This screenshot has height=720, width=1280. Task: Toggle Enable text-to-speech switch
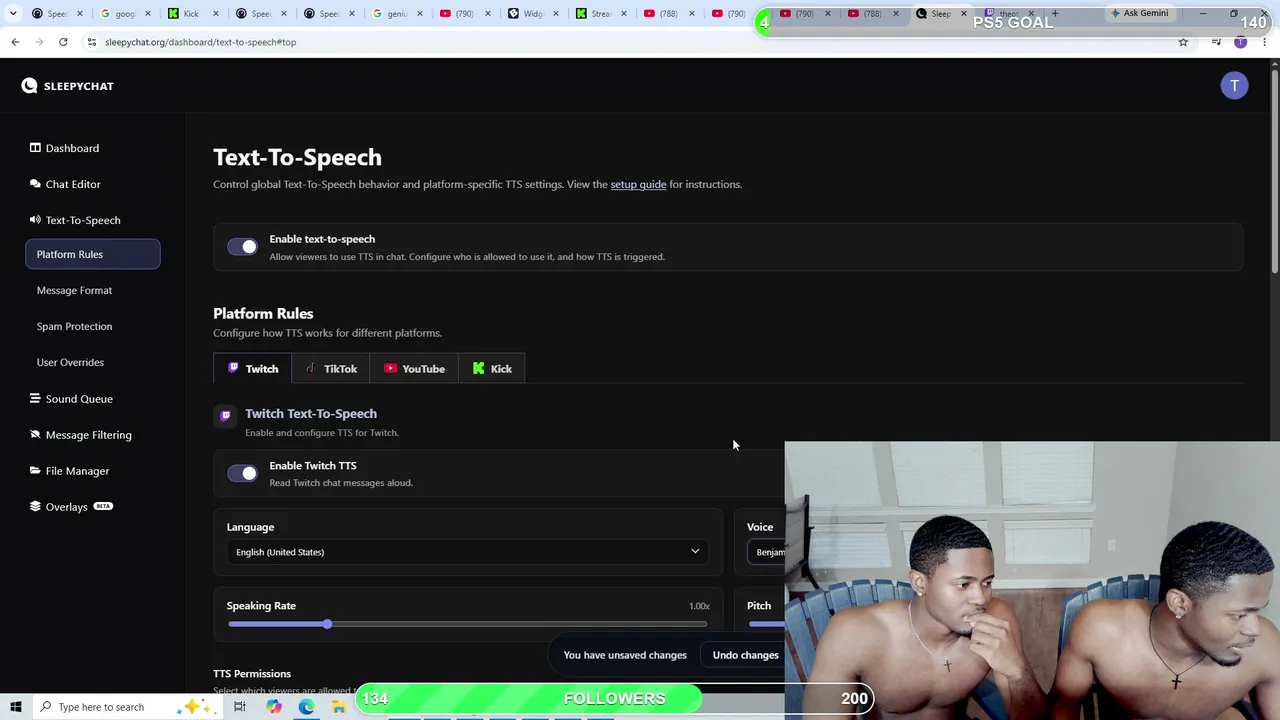pos(242,247)
